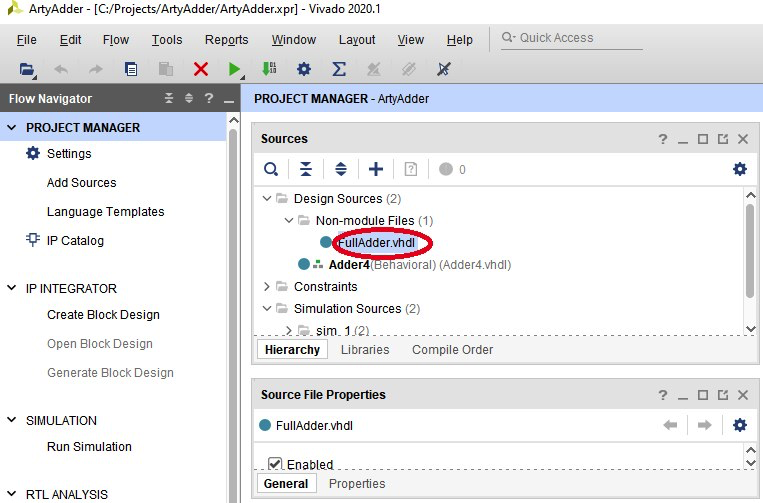Click the Redo arrow in toolbar
The width and height of the screenshot is (763, 503).
tap(95, 70)
